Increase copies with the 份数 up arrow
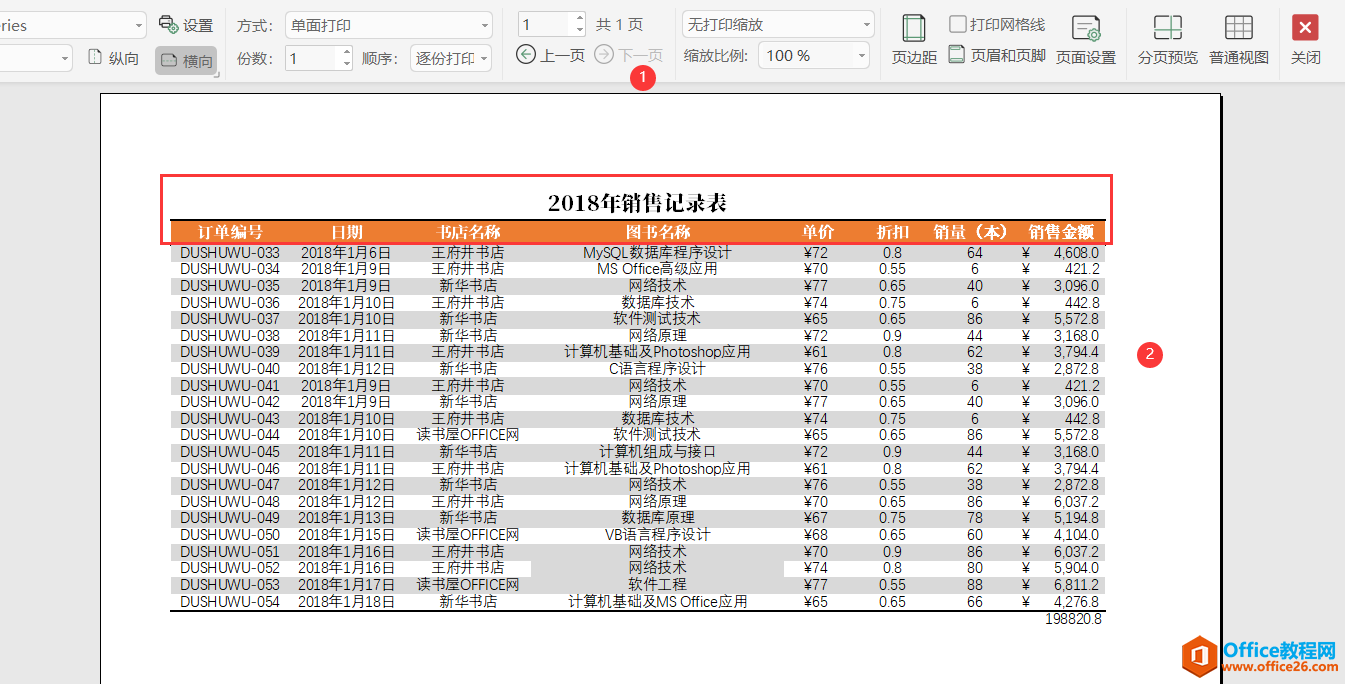The image size is (1345, 684). pyautogui.click(x=346, y=53)
